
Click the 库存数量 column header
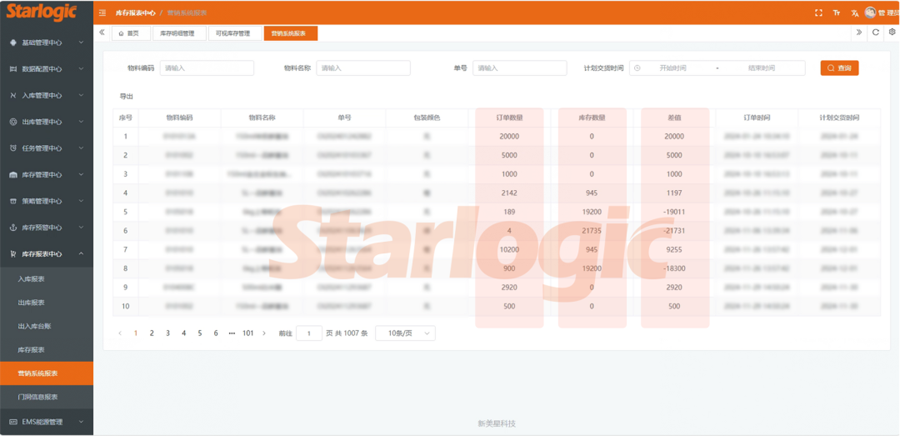(x=592, y=118)
